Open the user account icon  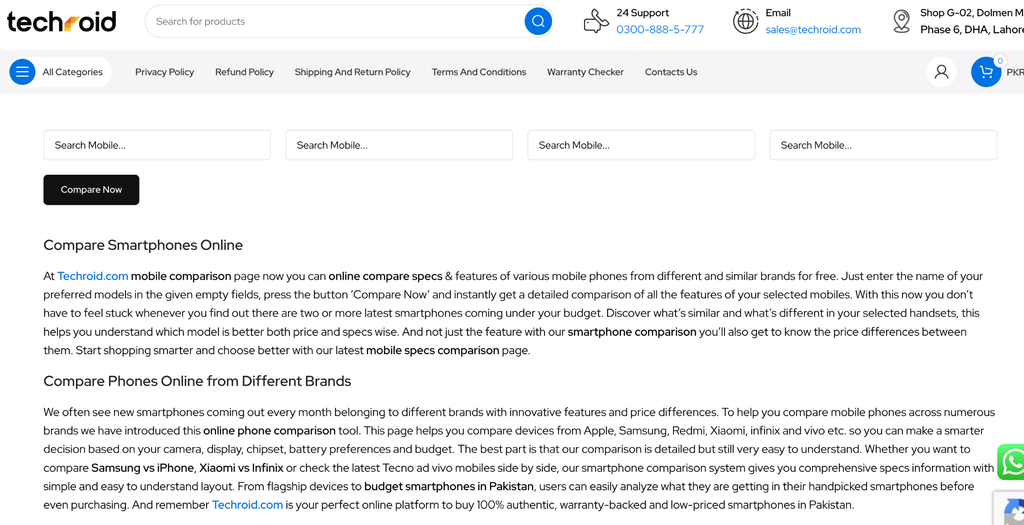tap(941, 72)
